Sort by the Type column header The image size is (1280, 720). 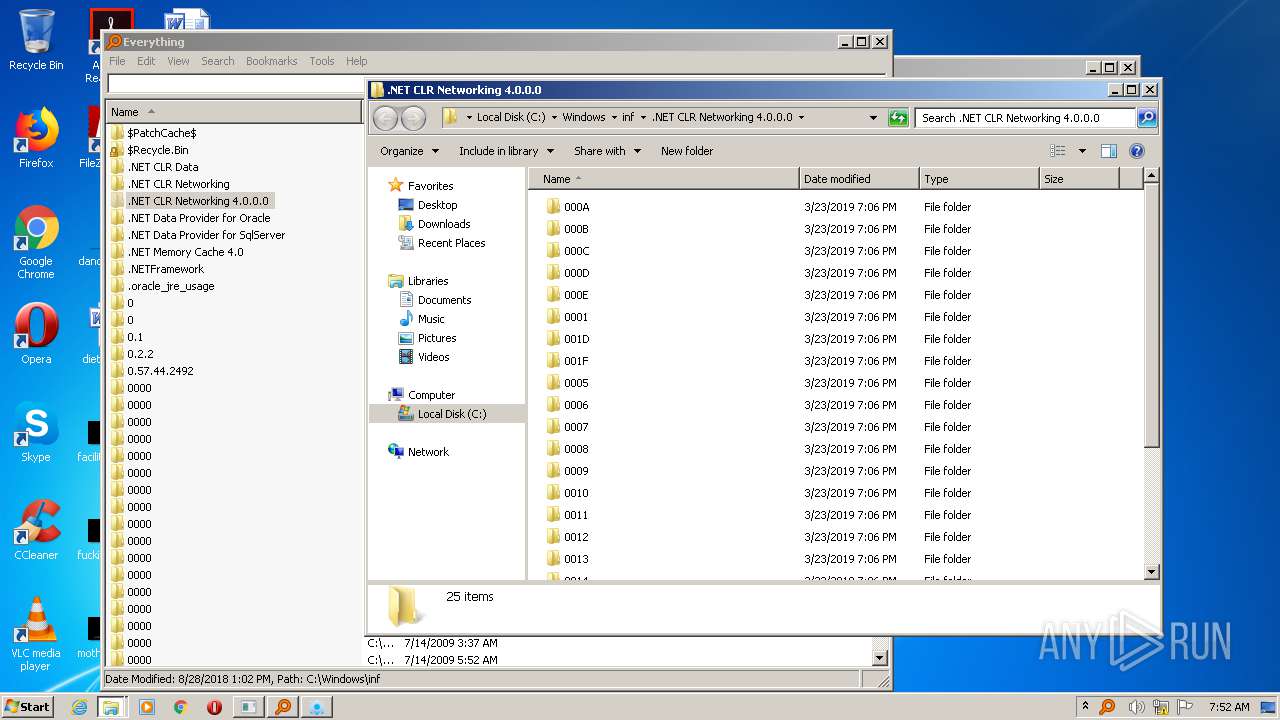pyautogui.click(x=979, y=179)
